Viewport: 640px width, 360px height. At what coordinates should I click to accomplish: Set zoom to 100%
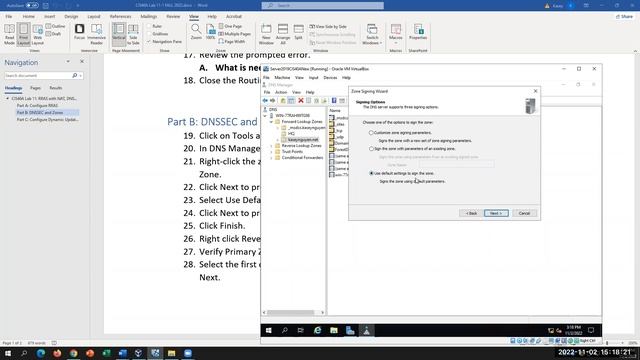(x=211, y=32)
